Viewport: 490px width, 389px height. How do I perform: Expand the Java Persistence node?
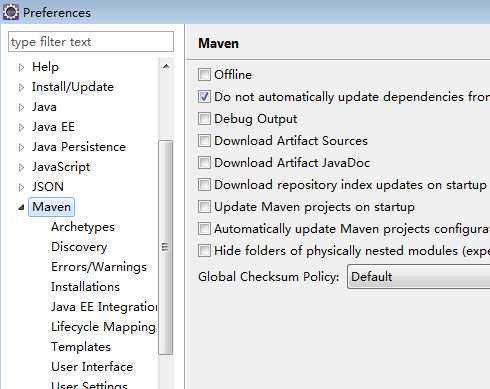21,147
